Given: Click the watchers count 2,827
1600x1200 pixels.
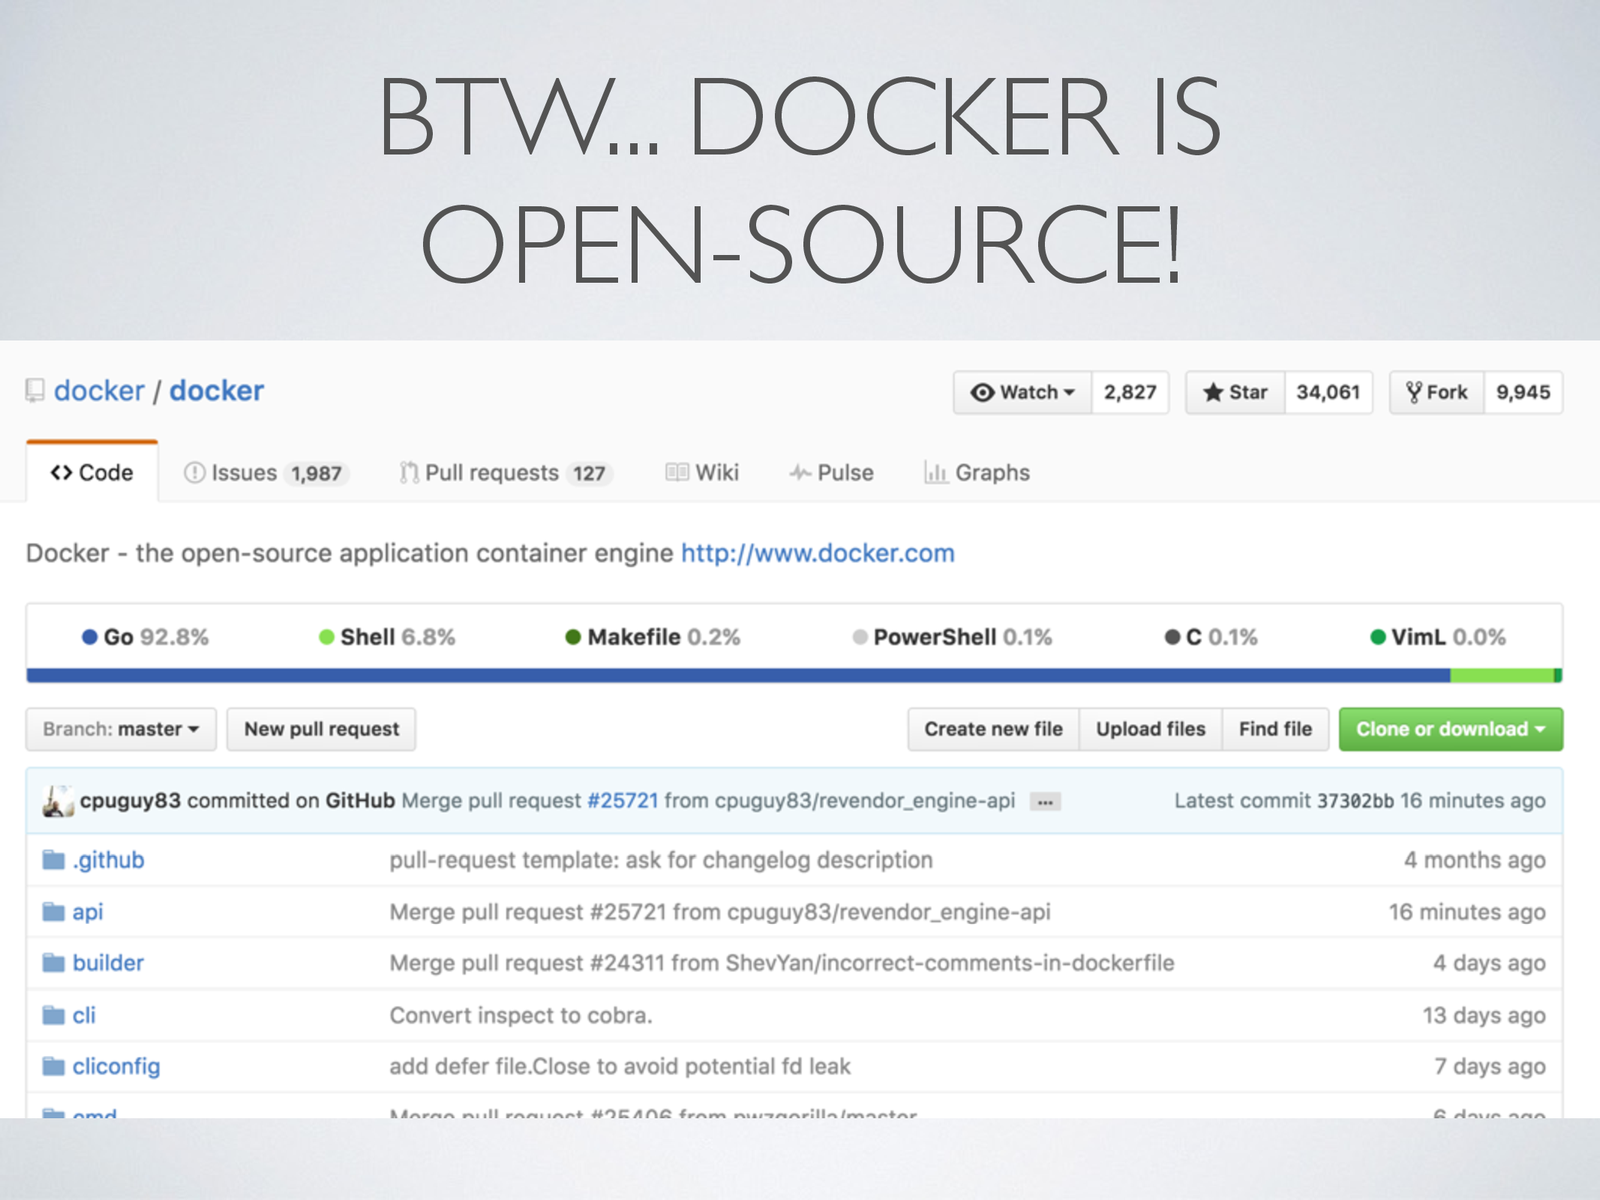Looking at the screenshot, I should [1130, 392].
